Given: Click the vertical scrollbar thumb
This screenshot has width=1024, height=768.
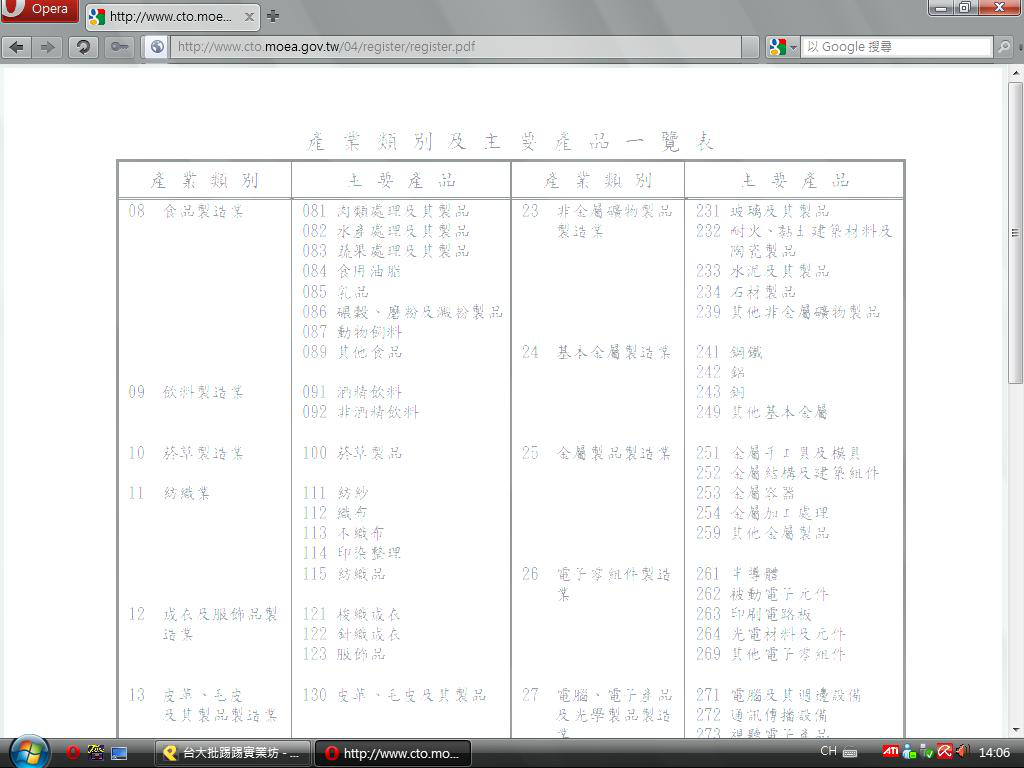Looking at the screenshot, I should tap(1016, 232).
